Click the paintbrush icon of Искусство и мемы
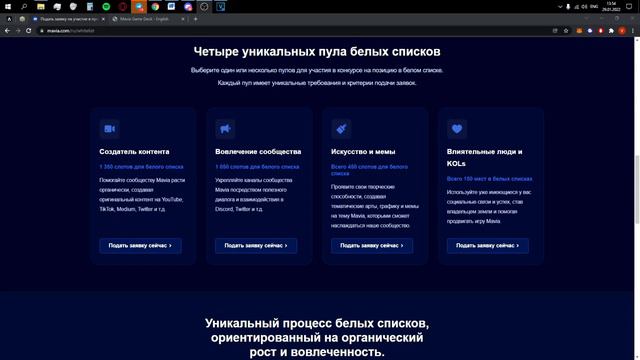The height and width of the screenshot is (360, 640). 341,129
